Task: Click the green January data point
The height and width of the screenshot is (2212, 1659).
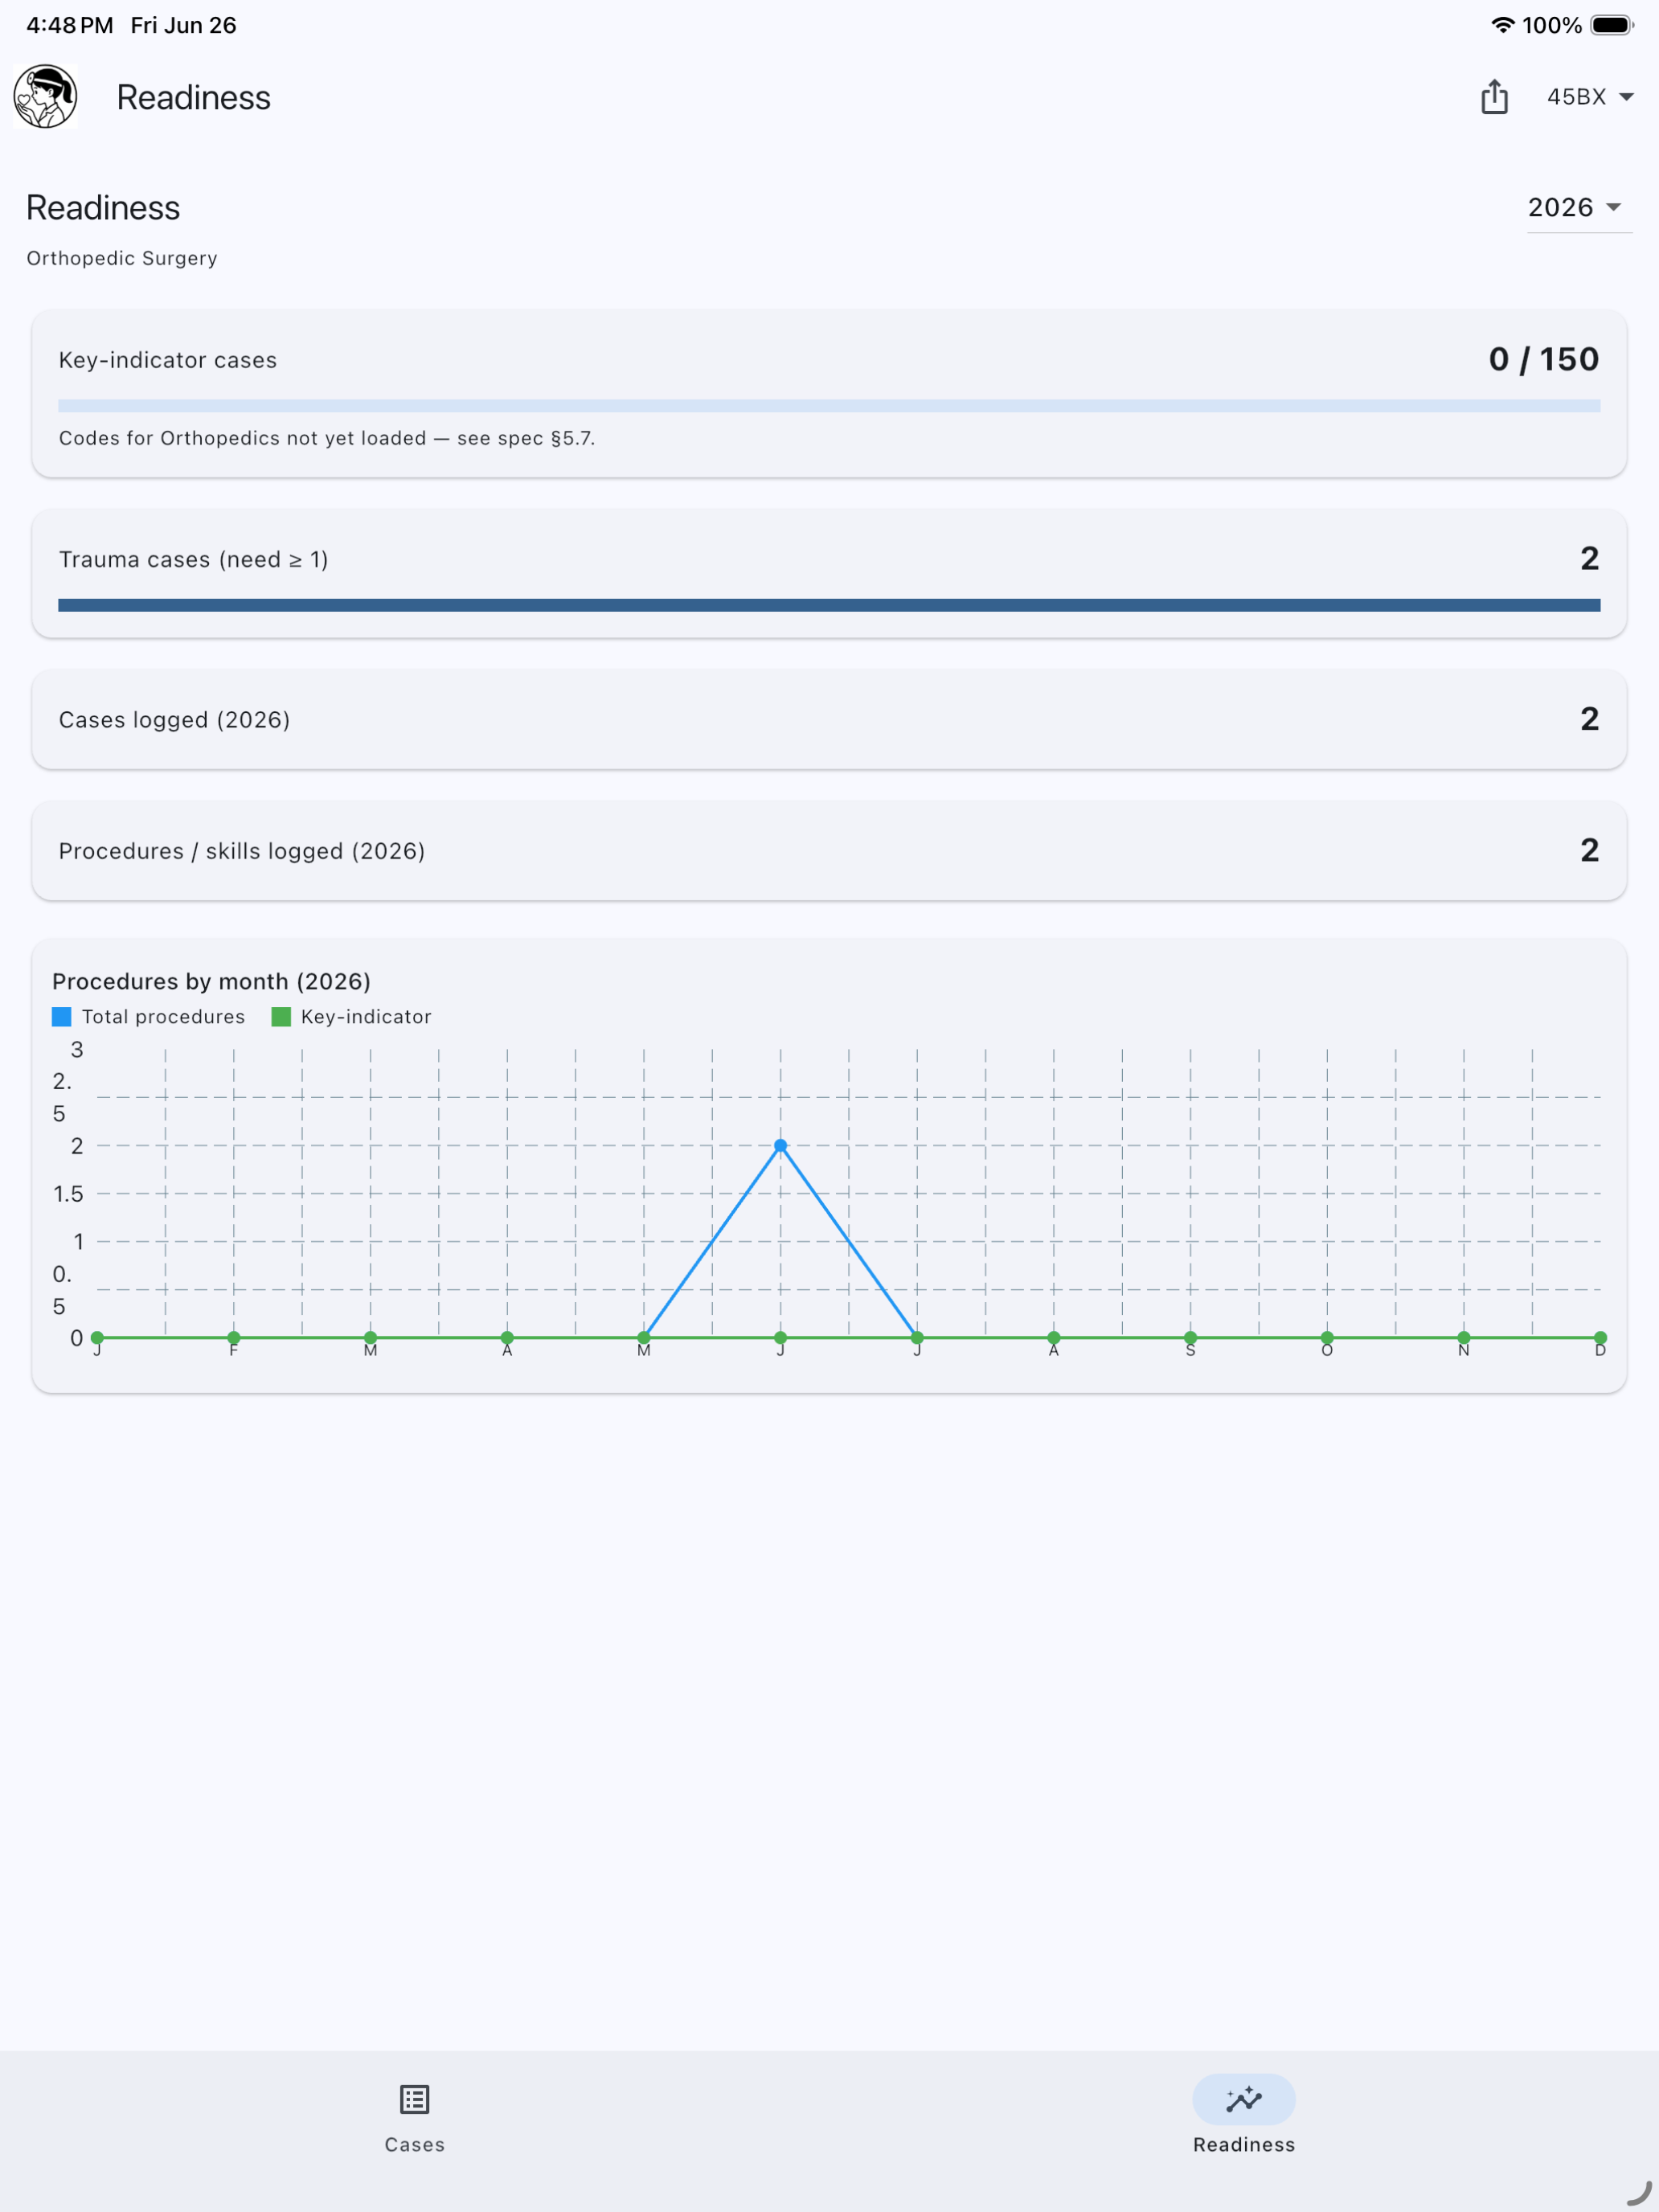Action: (x=97, y=1338)
